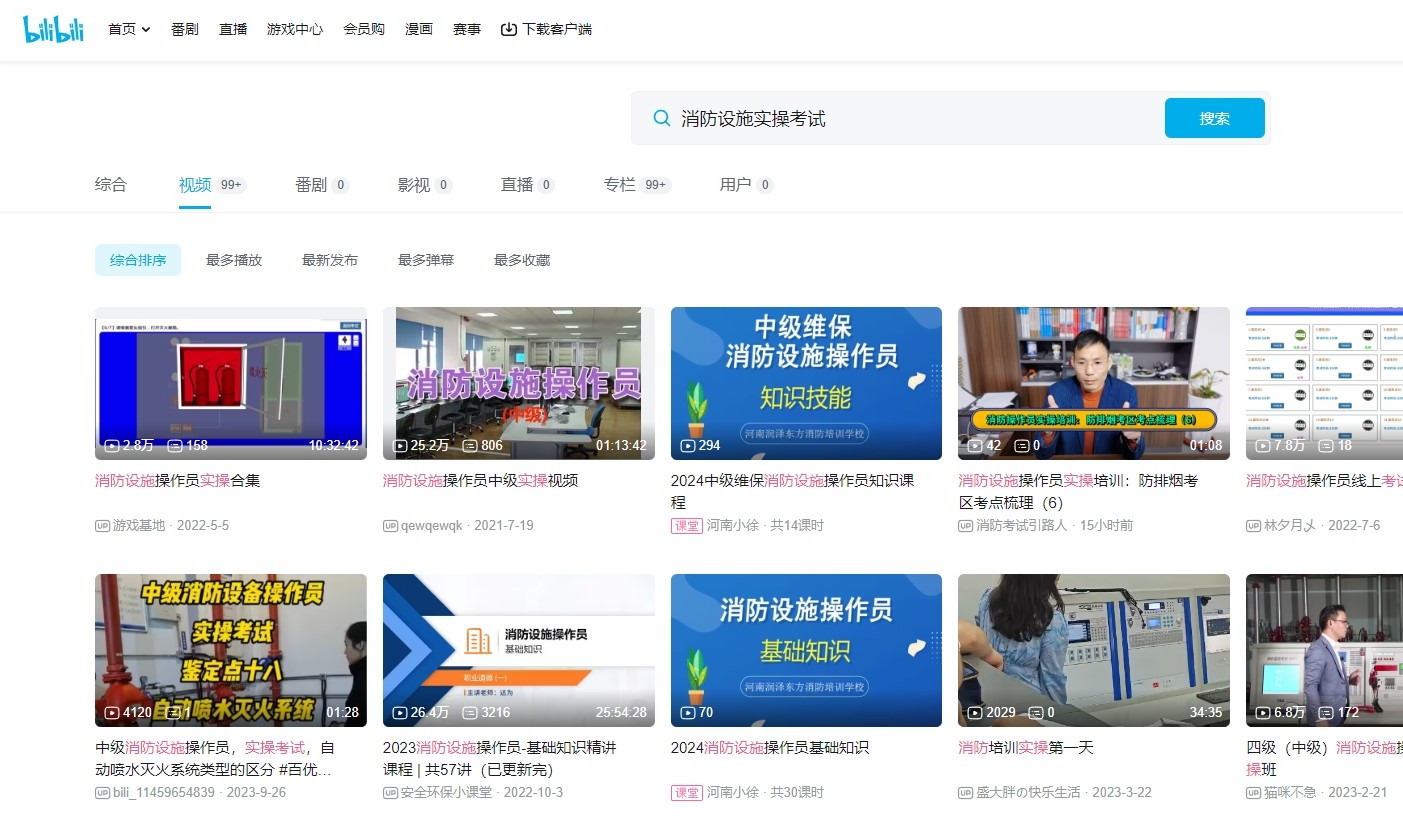
Task: Click the blue 搜索 button
Action: pos(1214,118)
